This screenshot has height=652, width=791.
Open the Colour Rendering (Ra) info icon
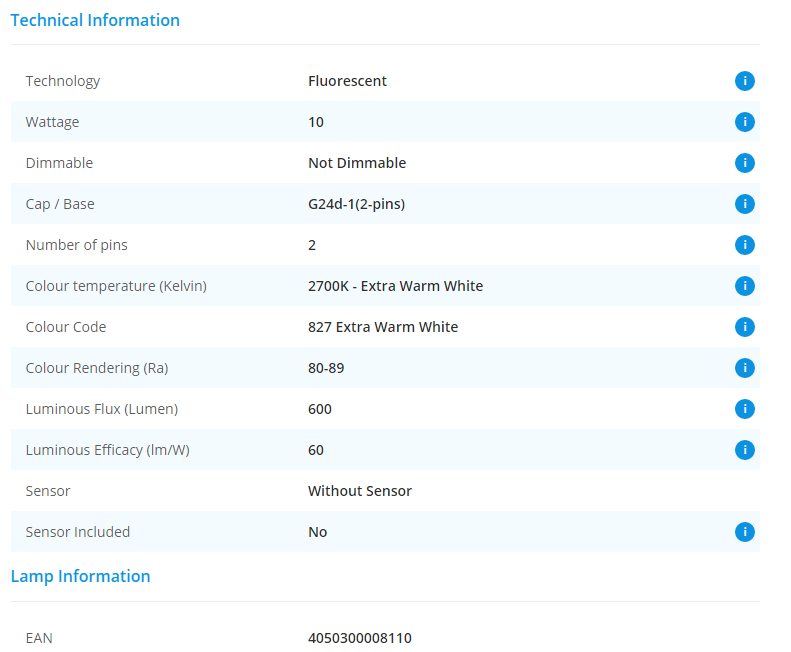(745, 368)
